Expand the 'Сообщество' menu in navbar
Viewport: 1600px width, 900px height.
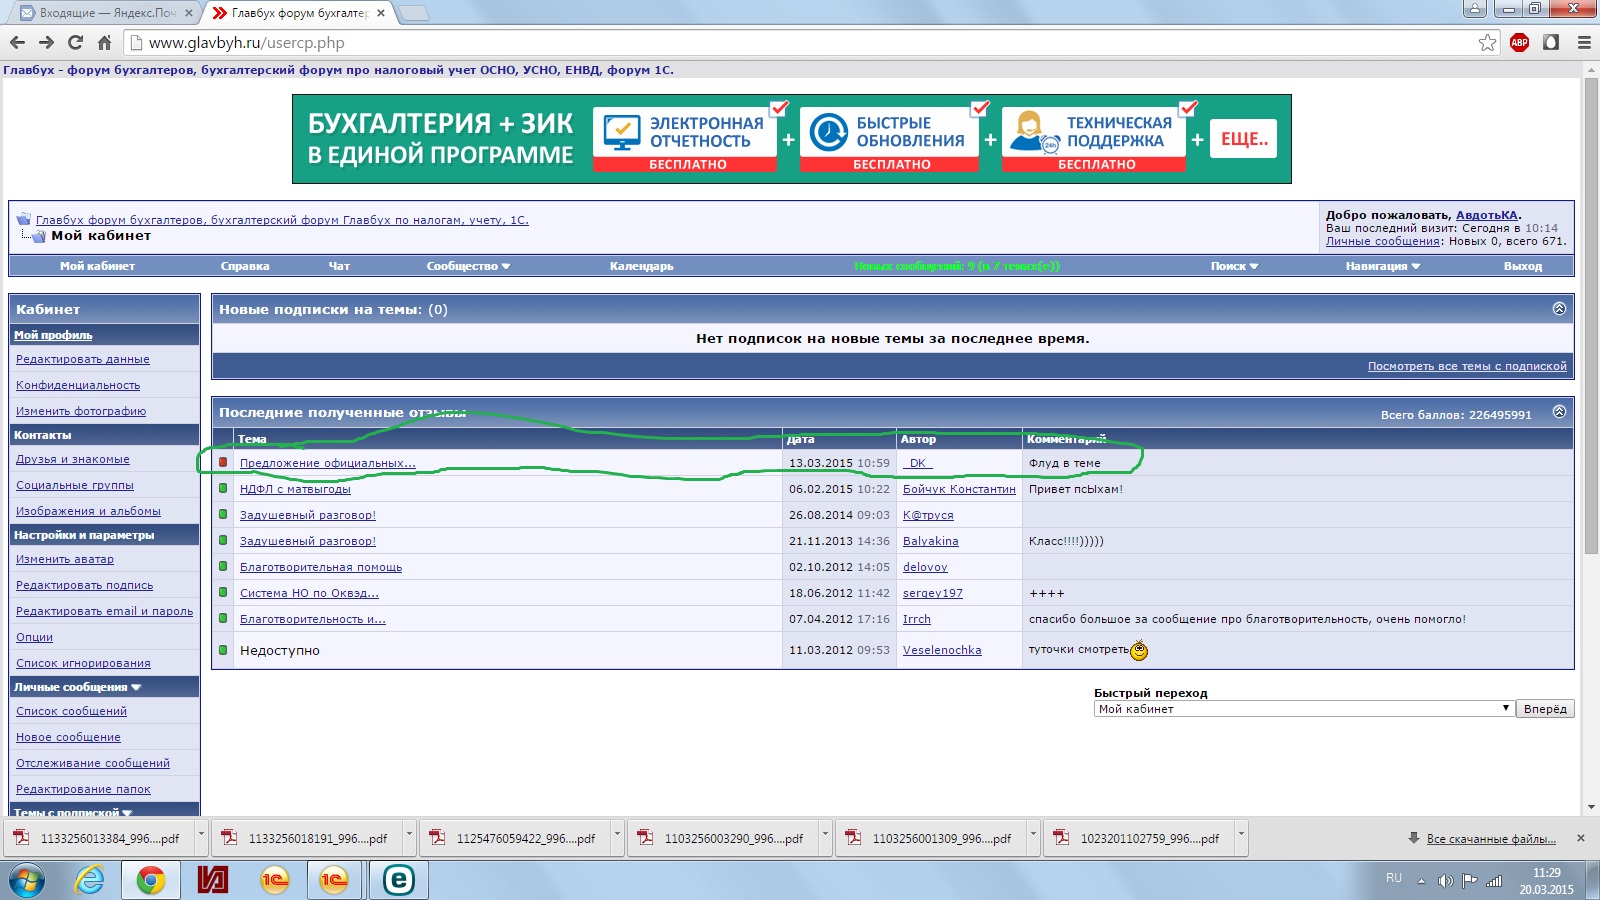pos(468,266)
